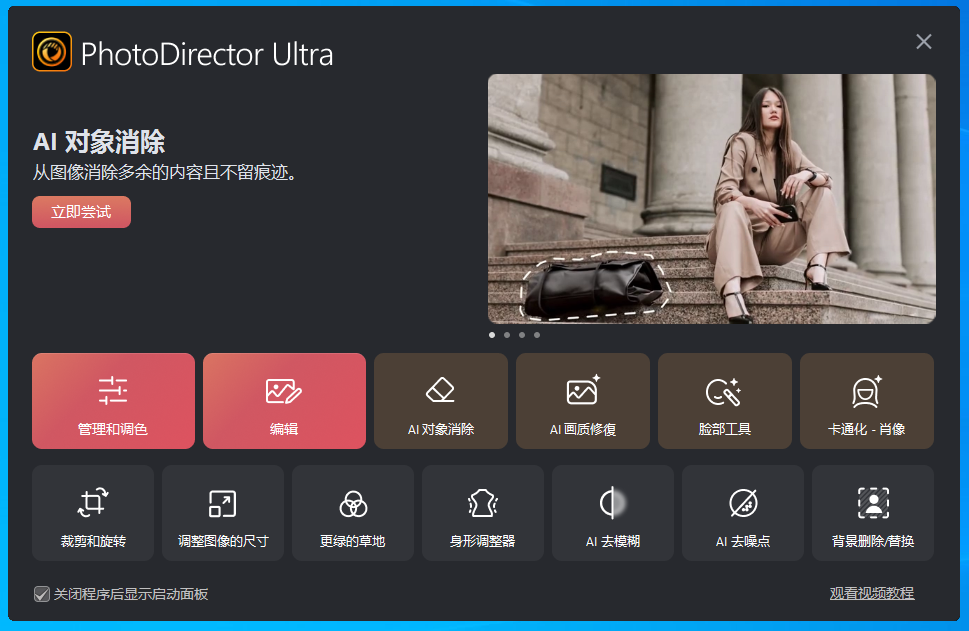
Task: Open the 背景删除/替换 background tool
Action: tap(873, 513)
